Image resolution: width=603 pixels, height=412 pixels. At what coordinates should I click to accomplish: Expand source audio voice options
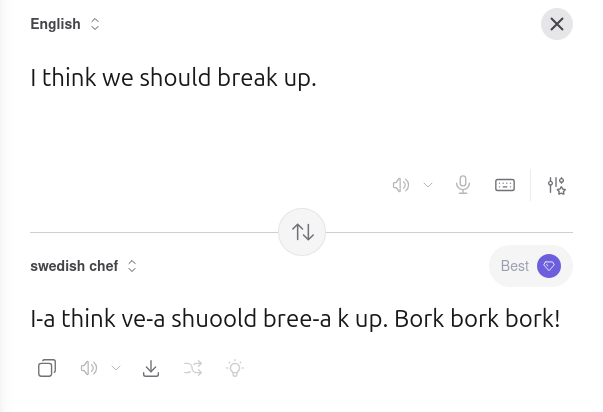tap(428, 185)
